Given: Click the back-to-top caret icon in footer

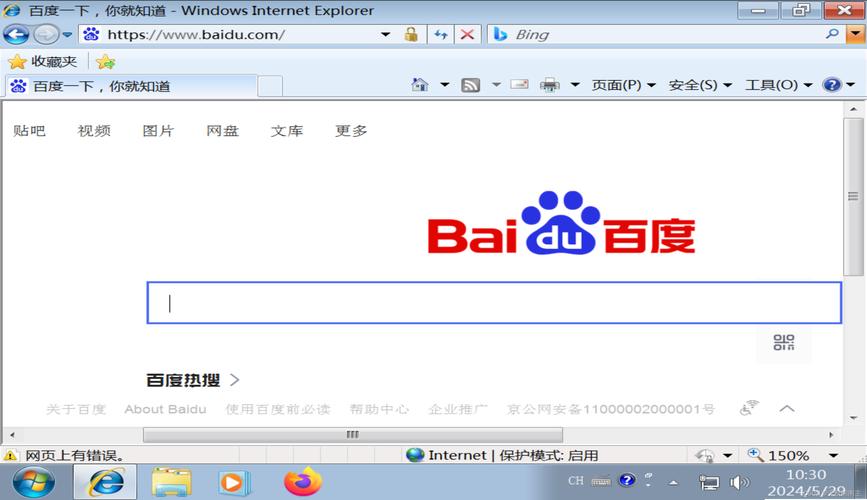Looking at the screenshot, I should 787,409.
